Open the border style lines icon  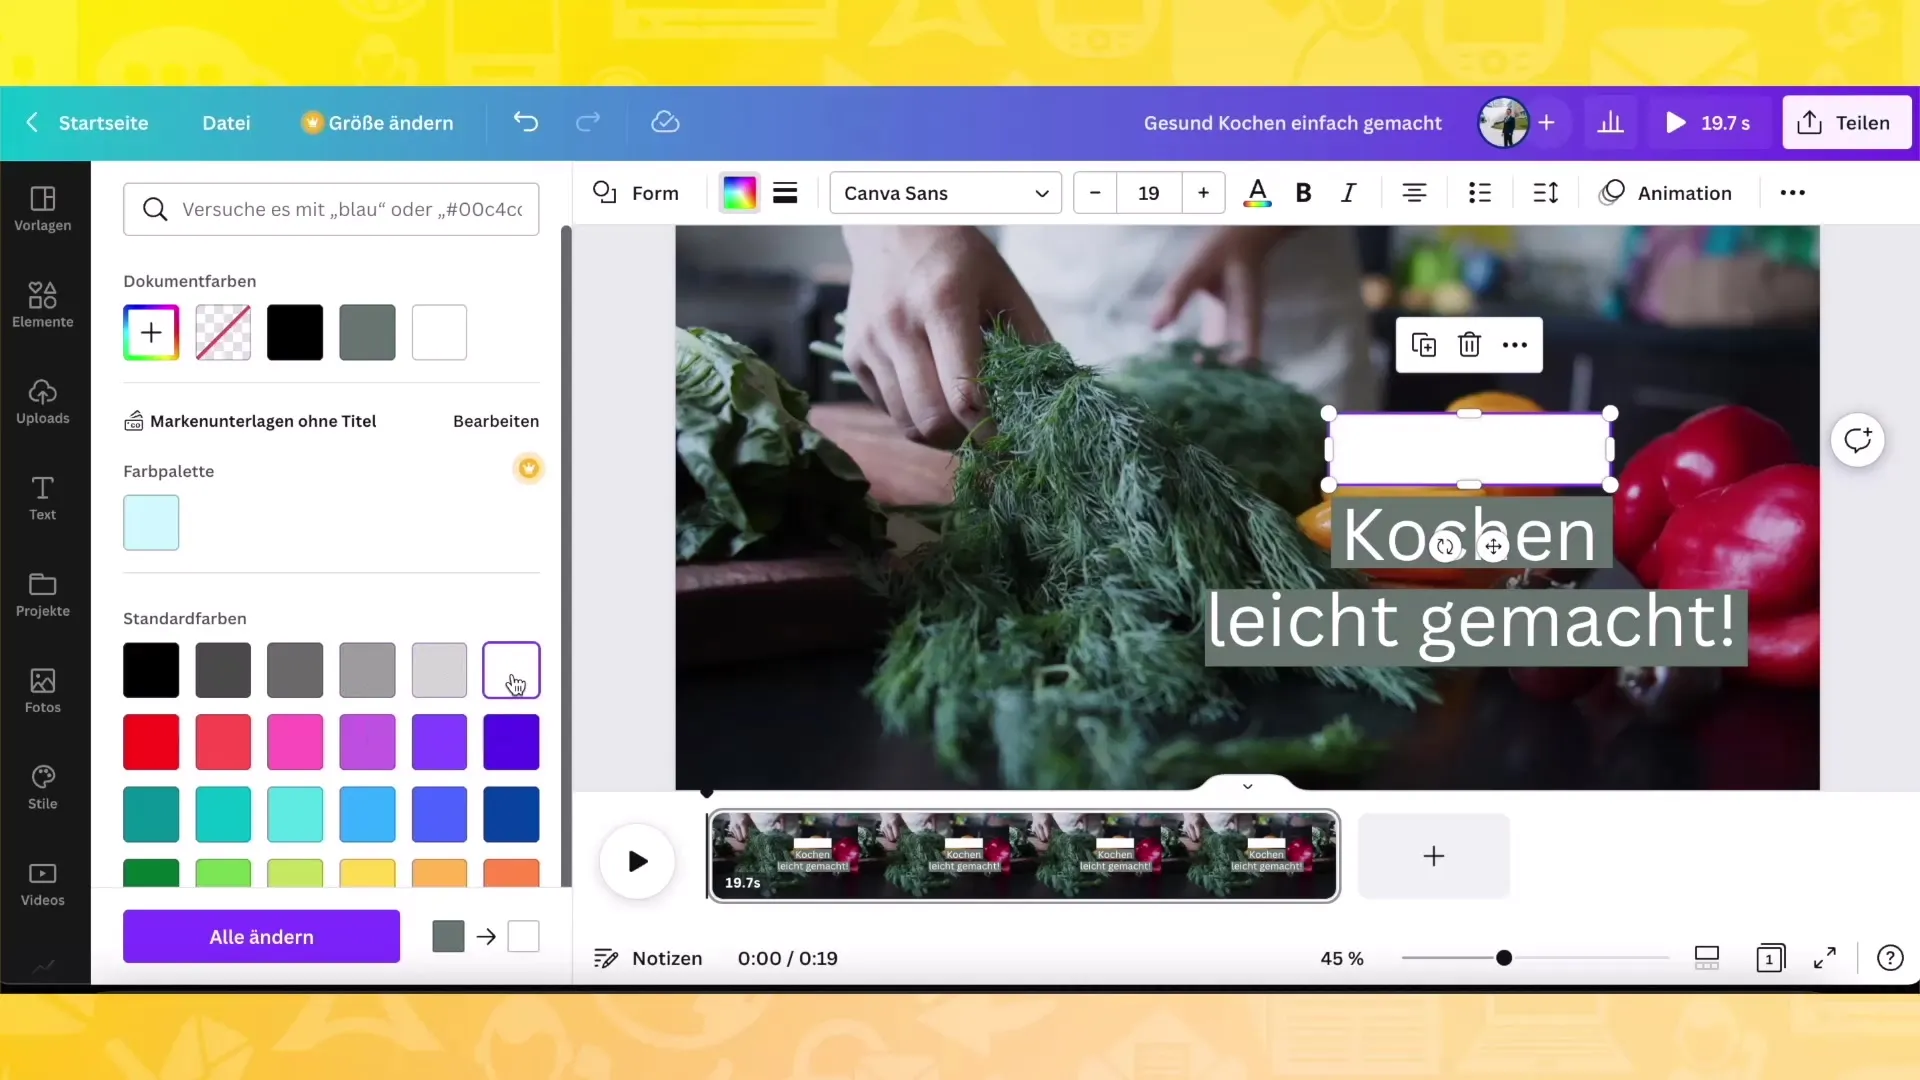(x=786, y=193)
